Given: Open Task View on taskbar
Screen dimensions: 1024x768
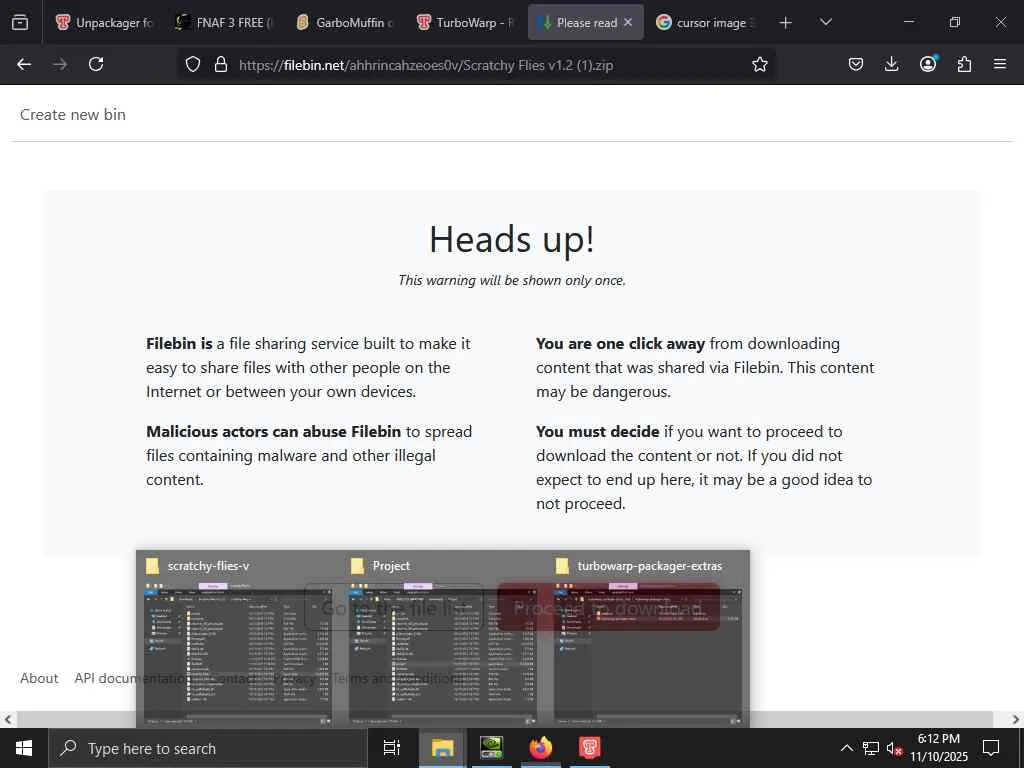Looking at the screenshot, I should [392, 748].
